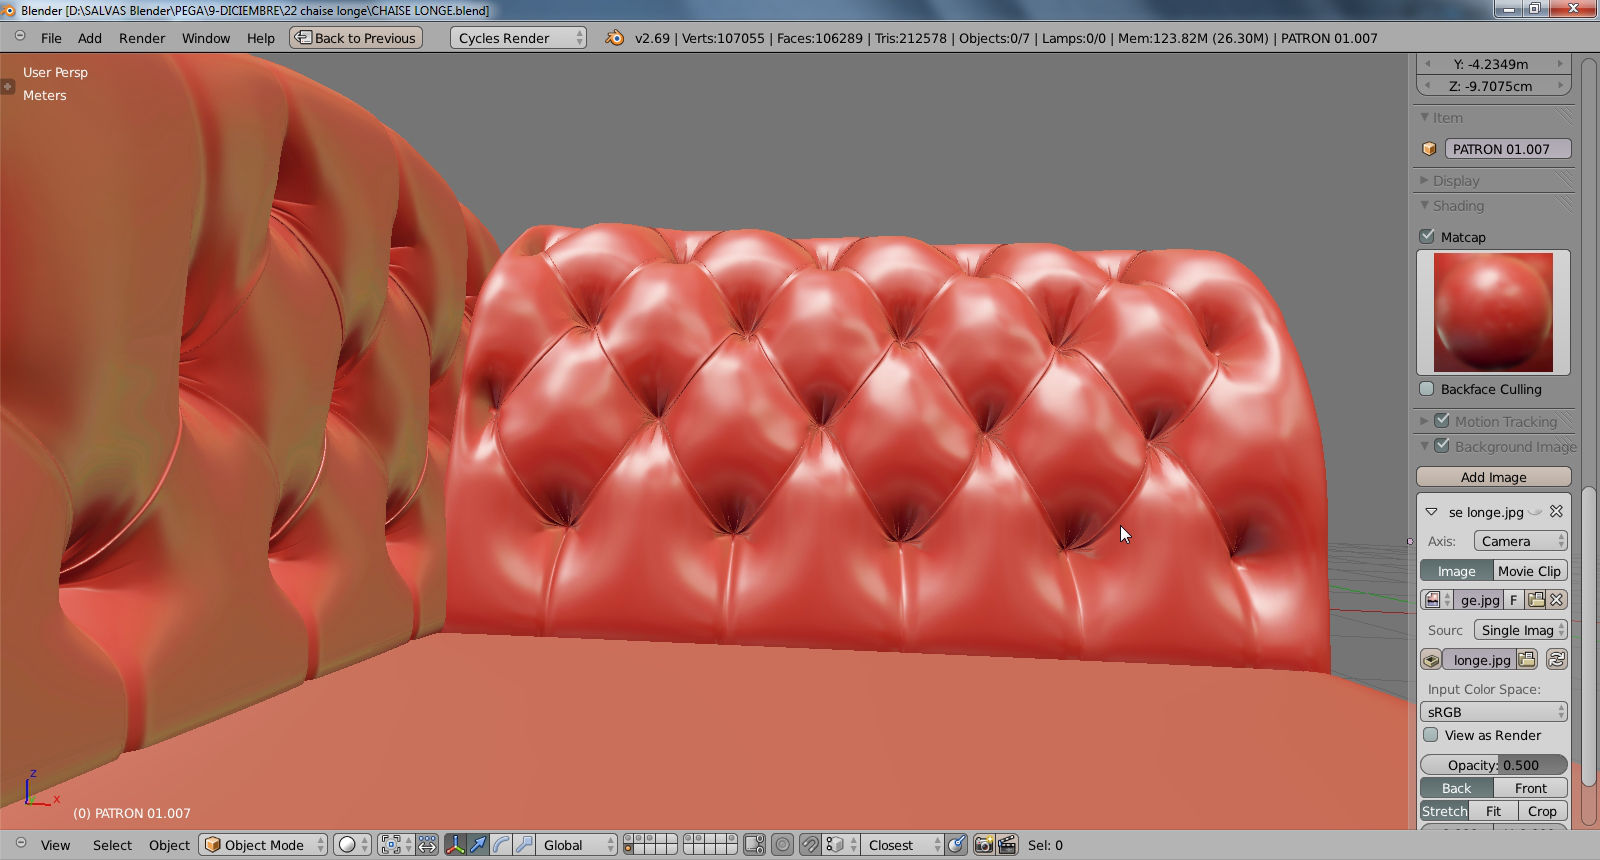Open the Select menu in viewport header

[113, 845]
